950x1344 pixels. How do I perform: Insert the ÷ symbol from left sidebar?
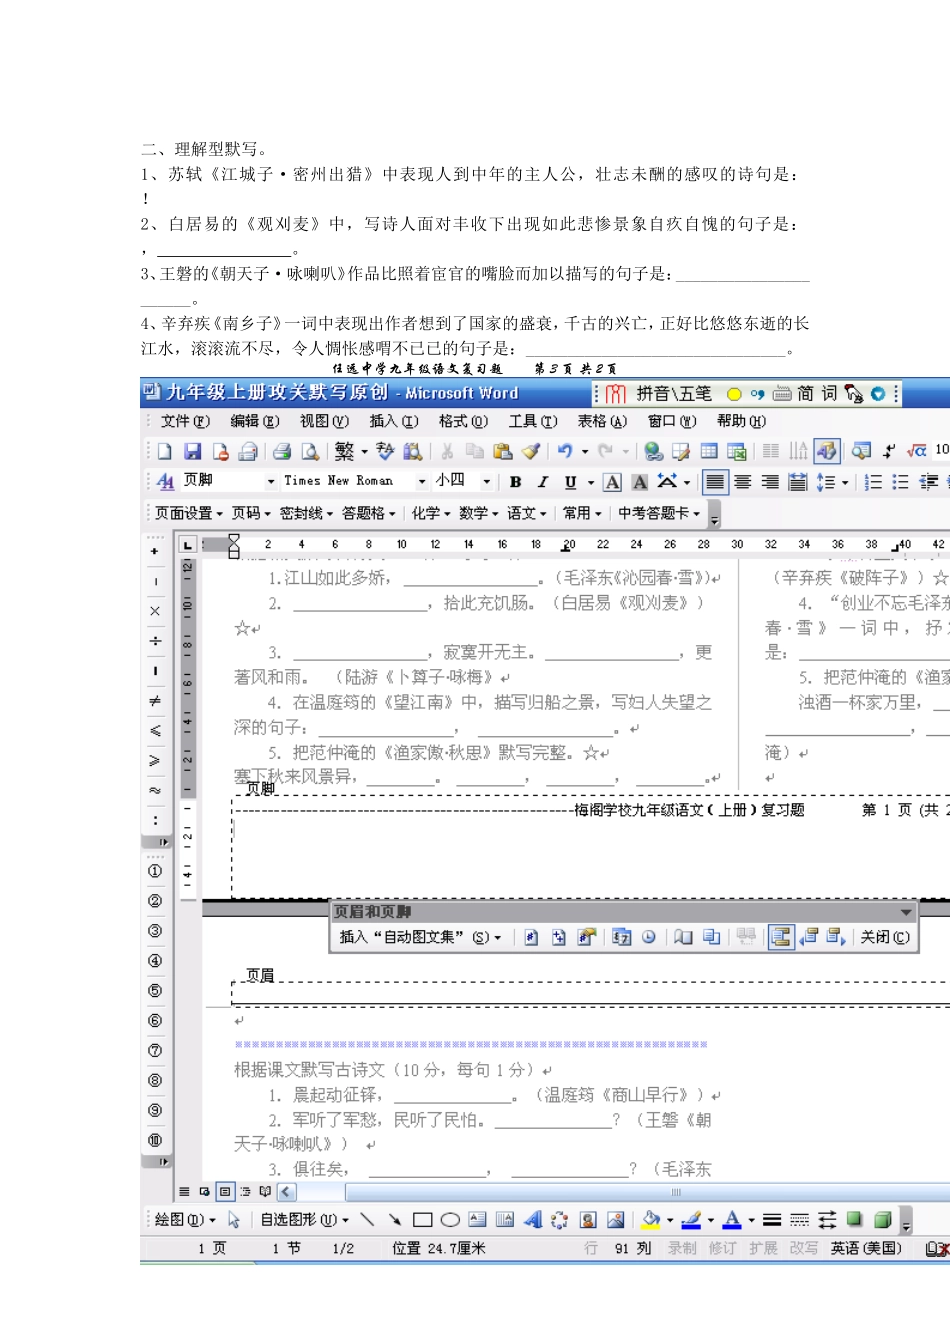click(155, 641)
